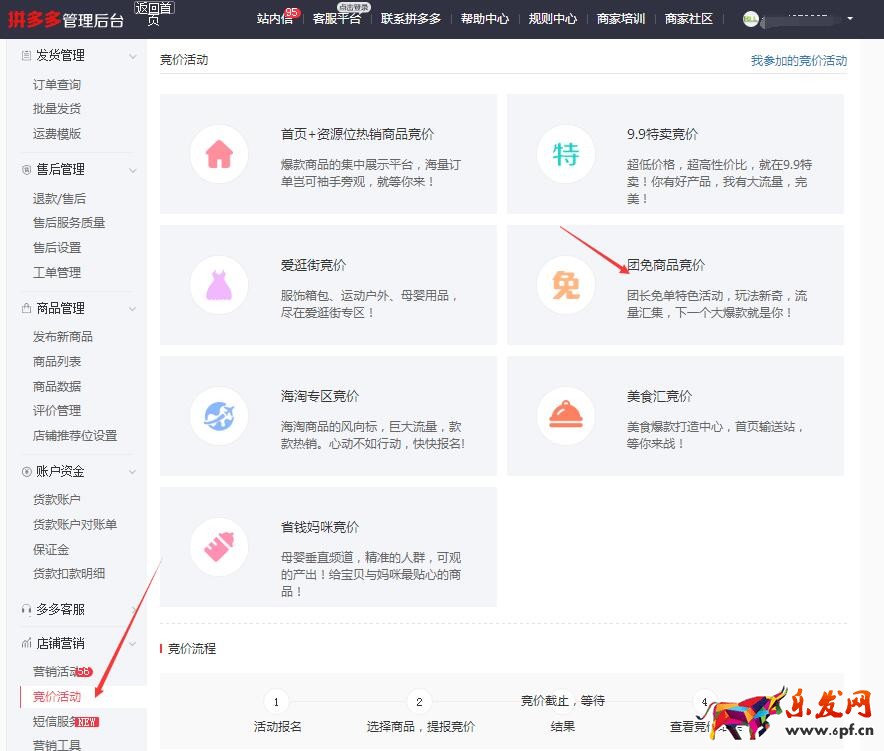Click the 账户资金 sidebar icon
This screenshot has height=751, width=884.
[x=25, y=470]
